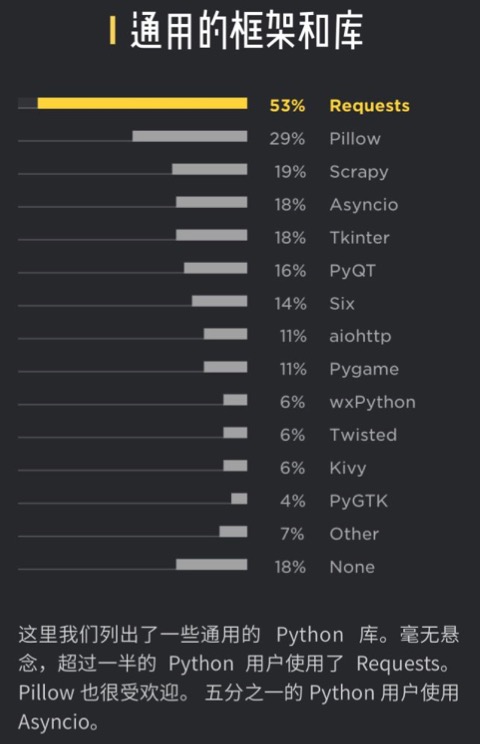The height and width of the screenshot is (744, 480).
Task: Click the Scrapy bar
Action: tap(210, 169)
